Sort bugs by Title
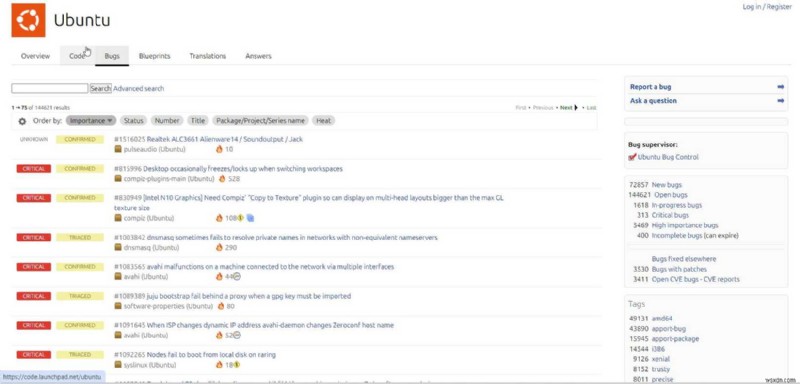The image size is (800, 384). coord(198,121)
